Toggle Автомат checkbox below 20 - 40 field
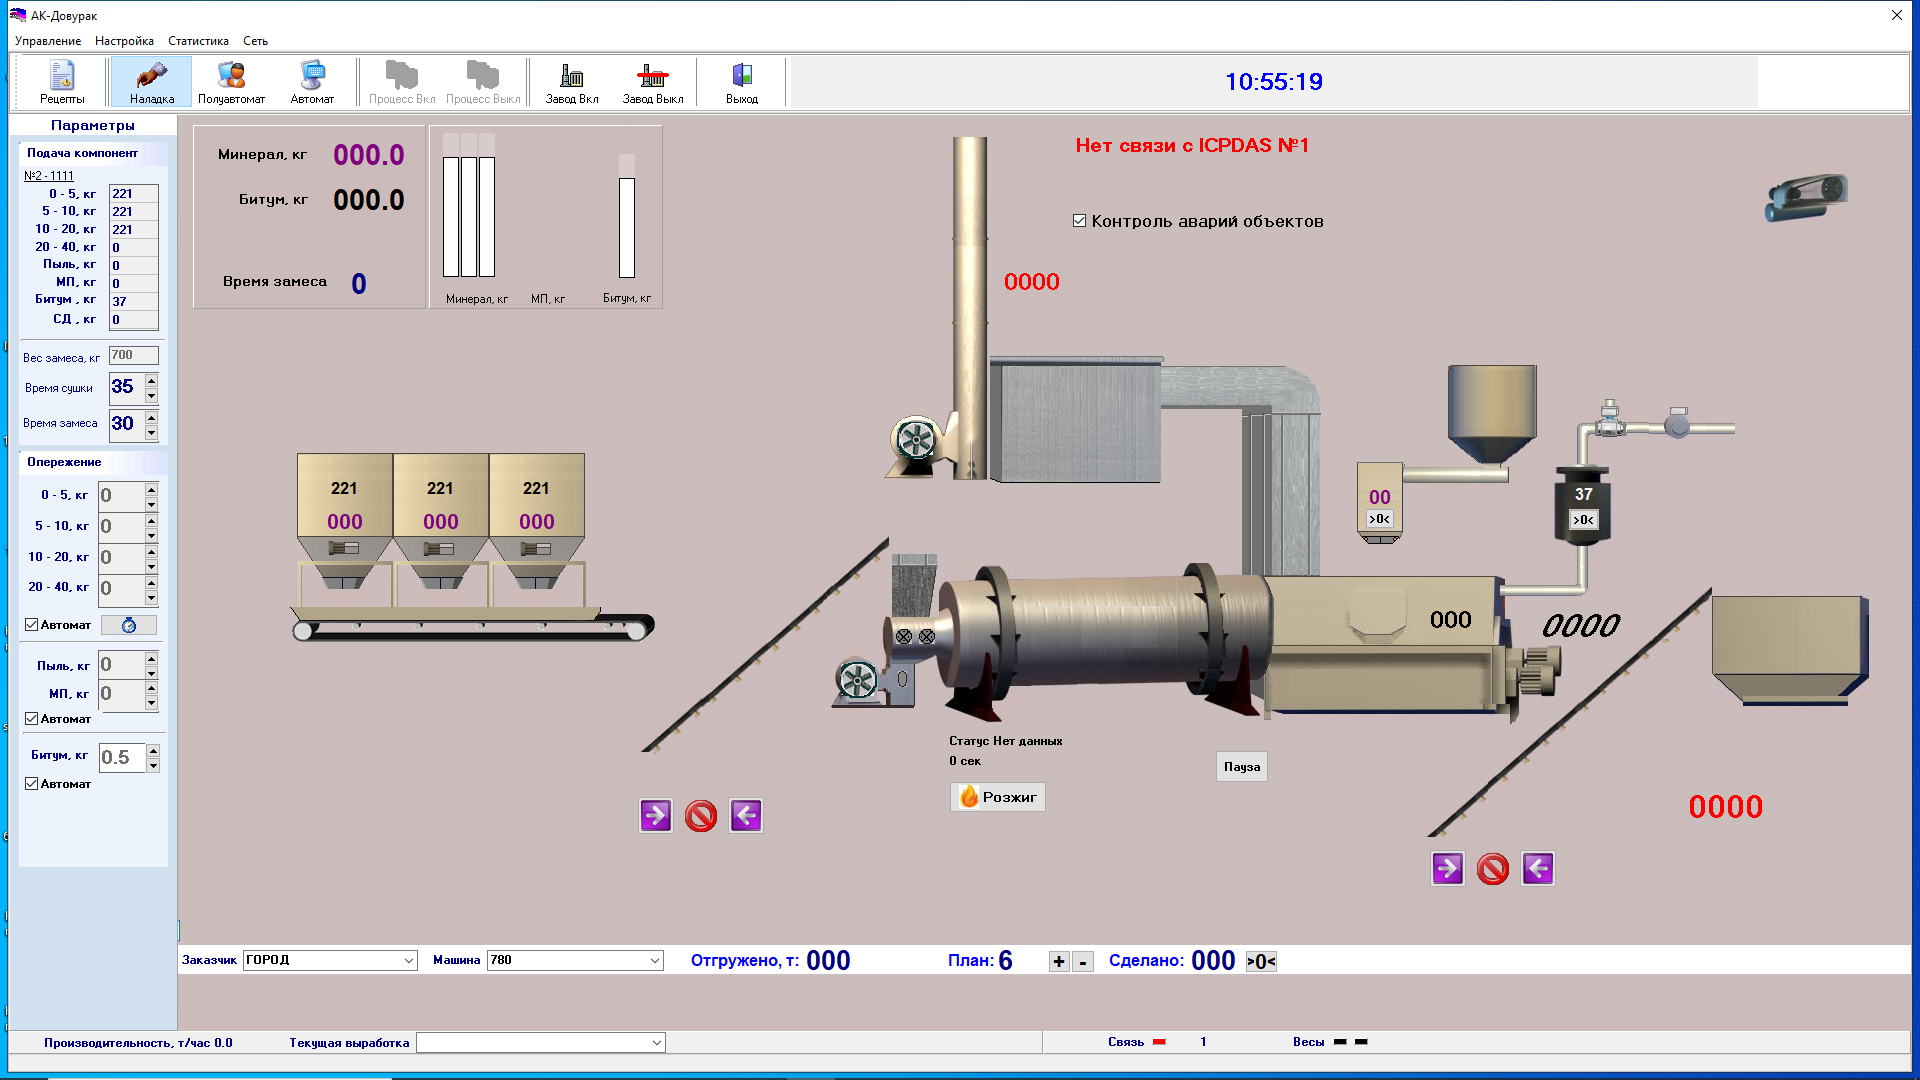The image size is (1920, 1080). point(32,625)
